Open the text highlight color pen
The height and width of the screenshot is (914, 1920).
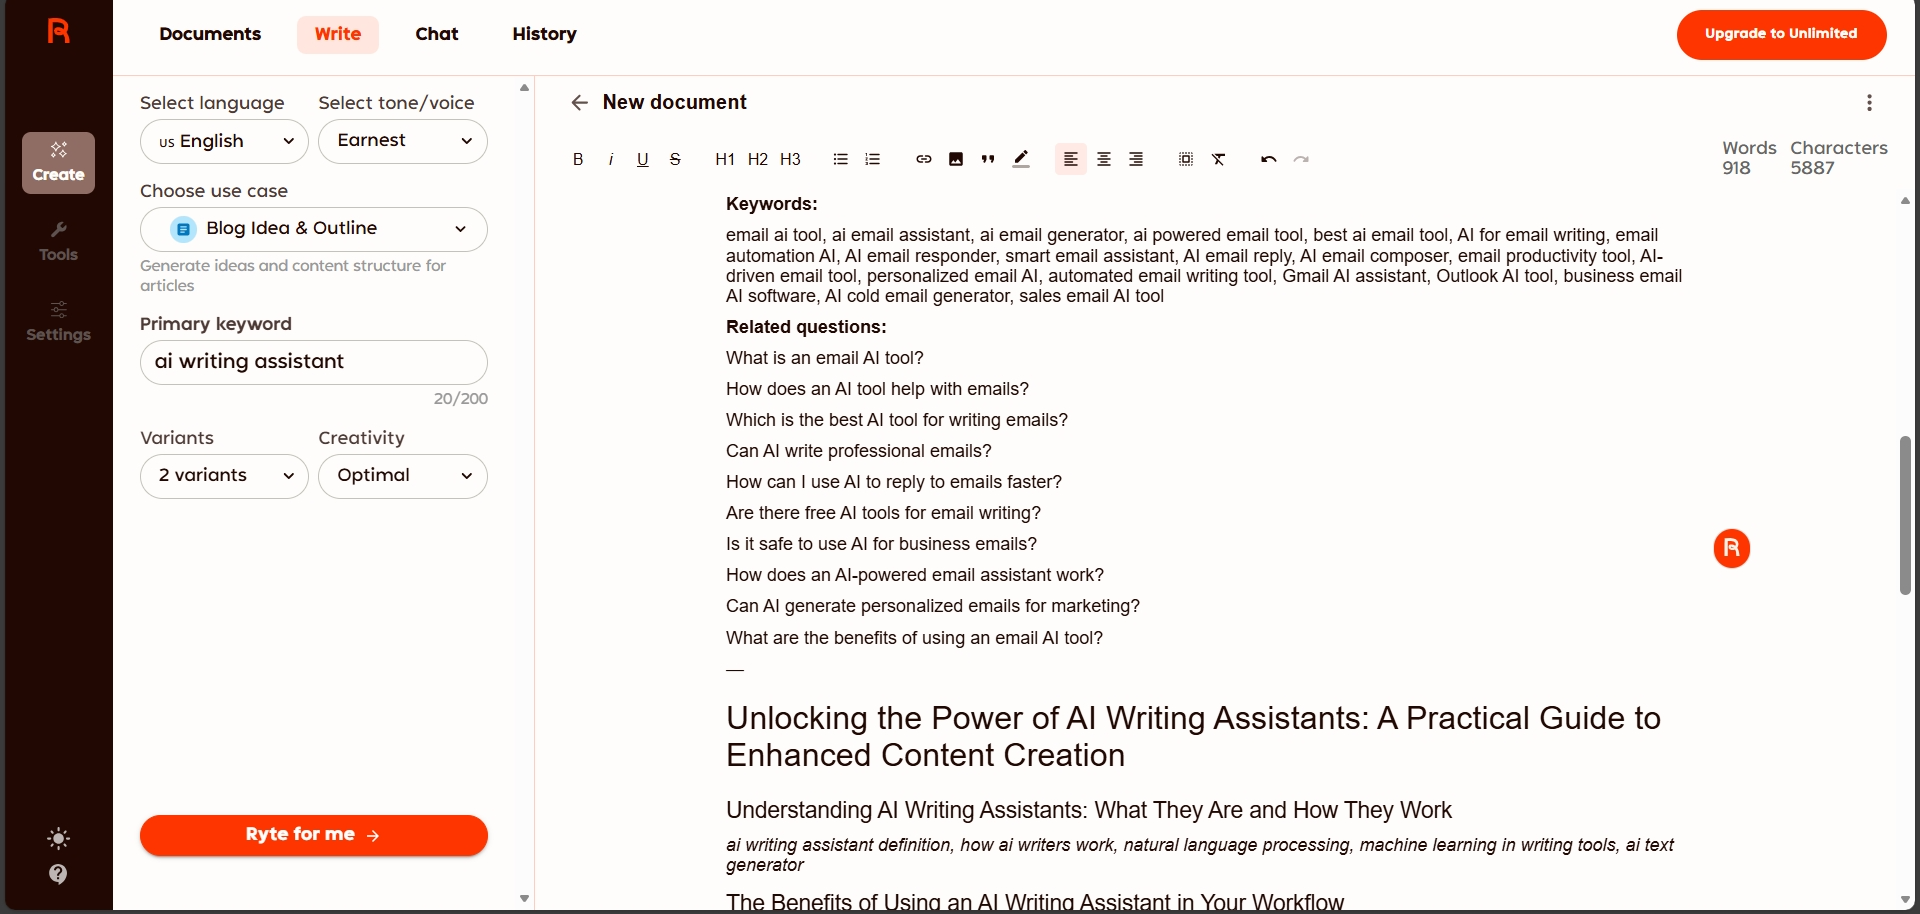point(1021,160)
